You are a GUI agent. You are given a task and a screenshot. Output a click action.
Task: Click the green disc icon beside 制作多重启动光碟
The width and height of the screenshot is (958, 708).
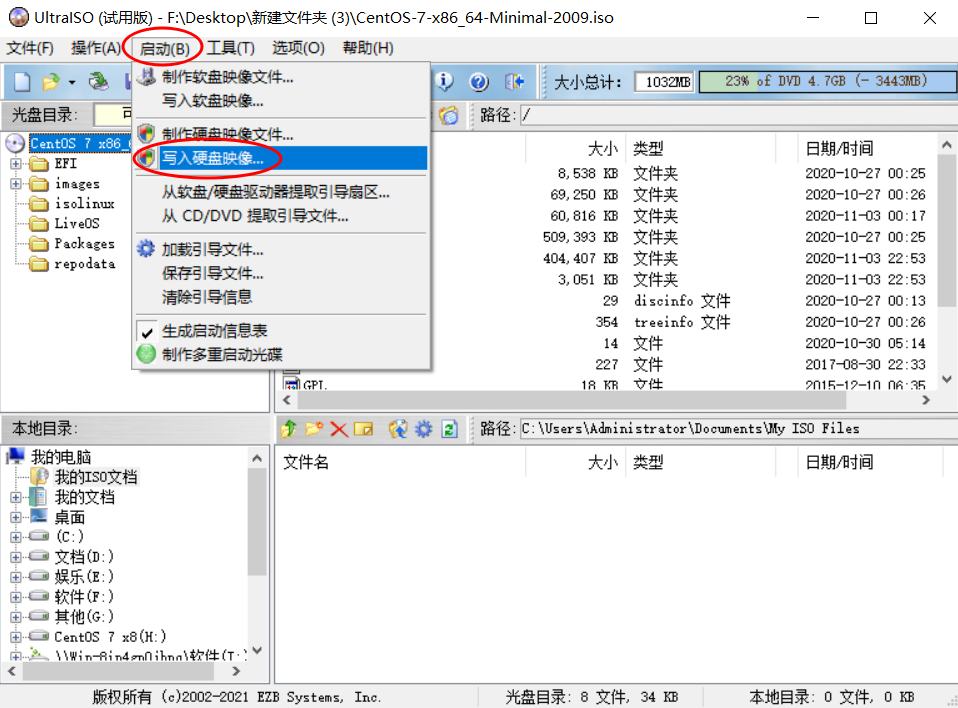point(146,354)
